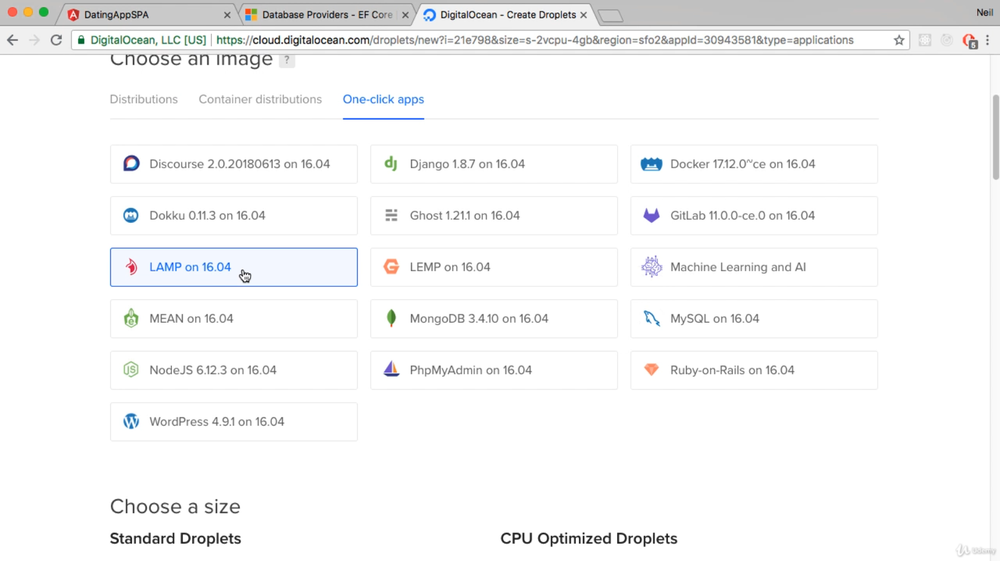Click the Standard Droplets heading
The height and width of the screenshot is (561, 1000).
pos(175,539)
